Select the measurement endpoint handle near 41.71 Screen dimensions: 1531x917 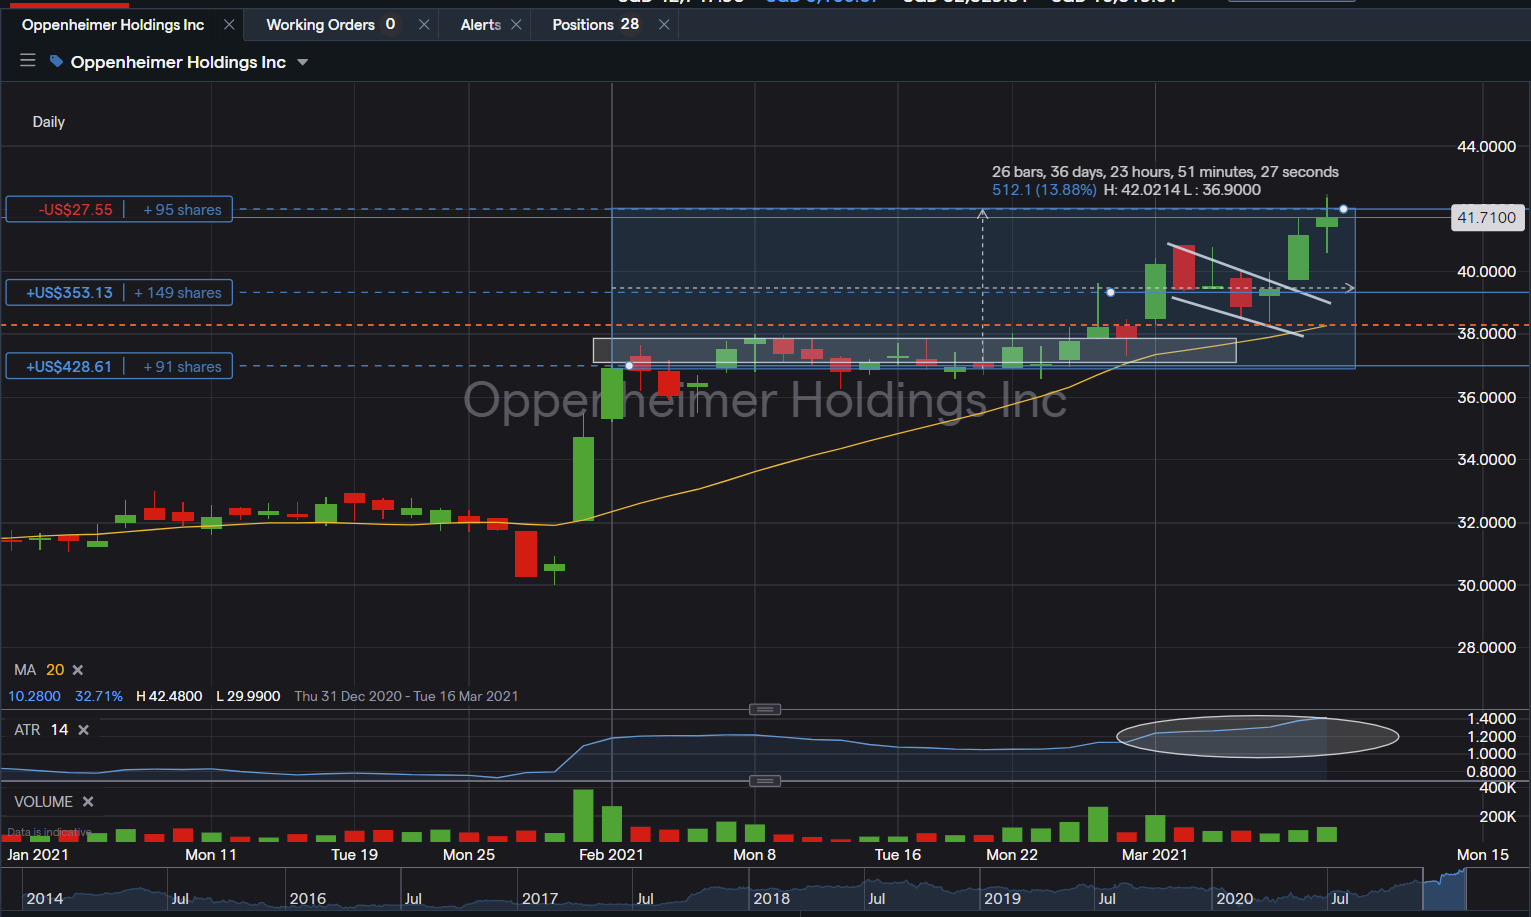point(1343,209)
